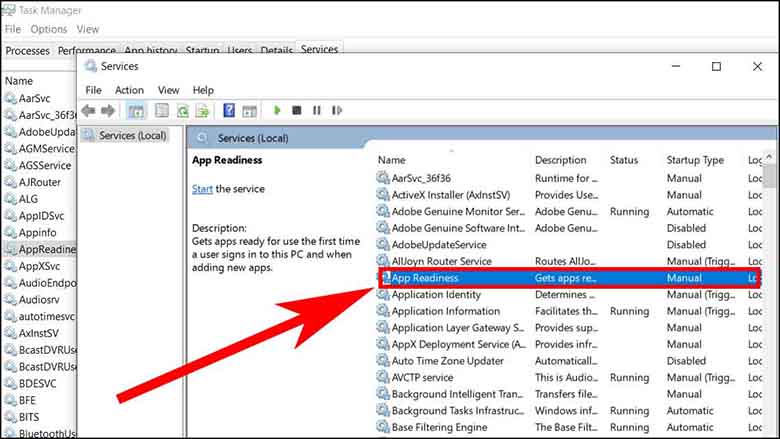
Task: Click the Refresh toolbar icon
Action: pos(182,111)
